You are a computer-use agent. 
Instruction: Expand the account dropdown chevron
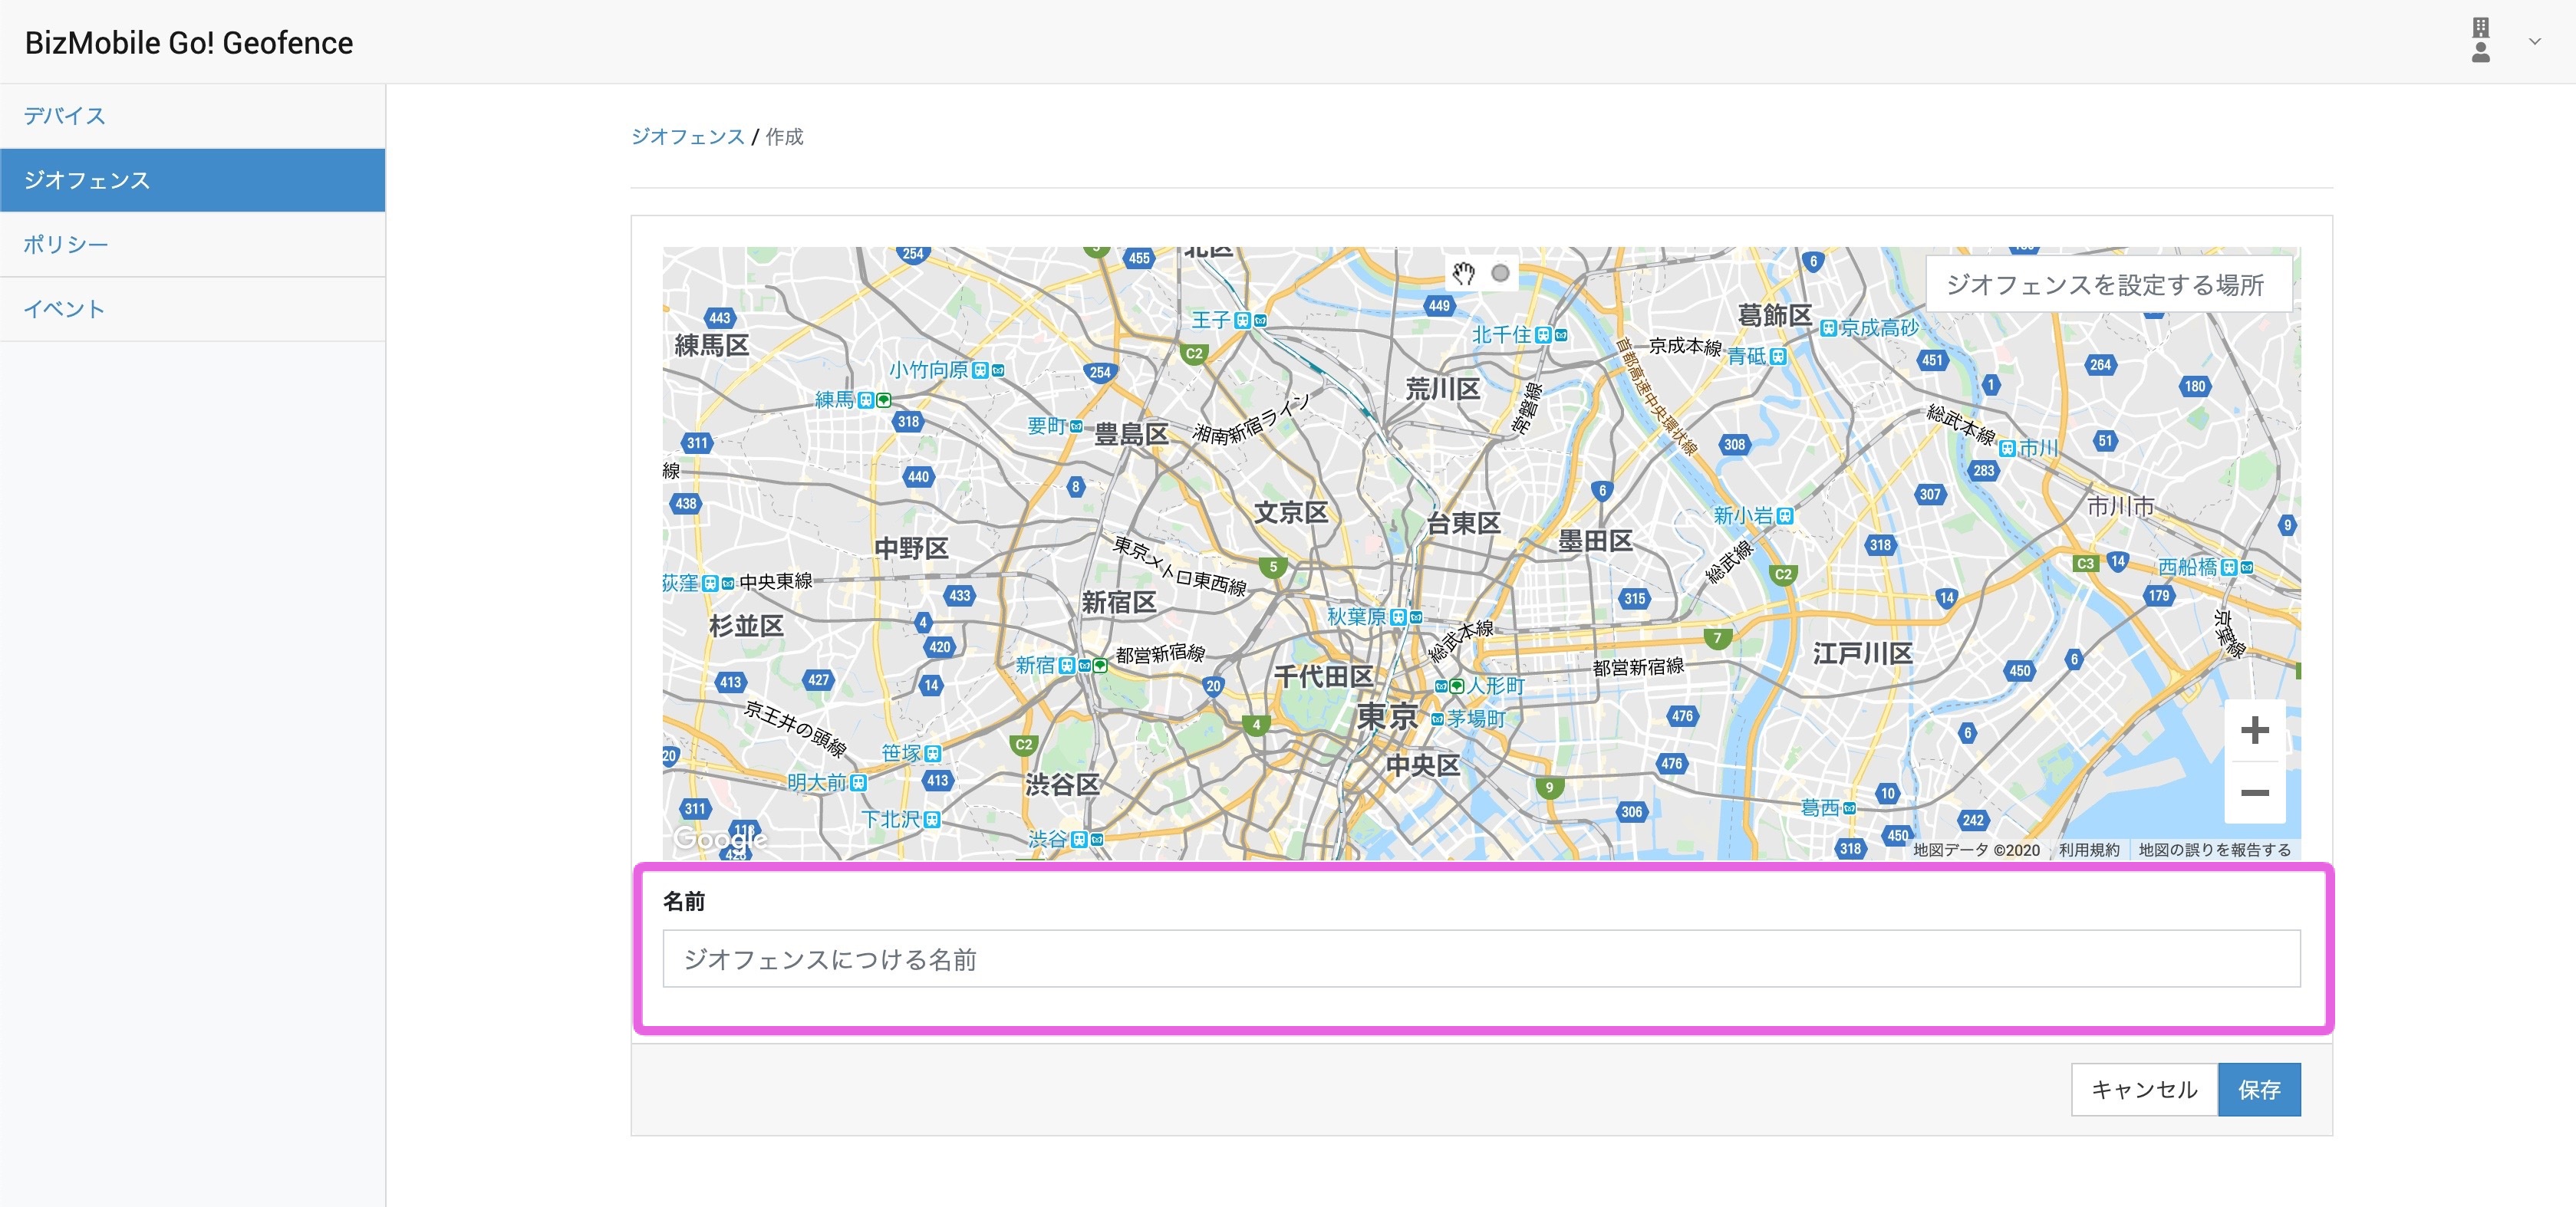[x=2534, y=42]
